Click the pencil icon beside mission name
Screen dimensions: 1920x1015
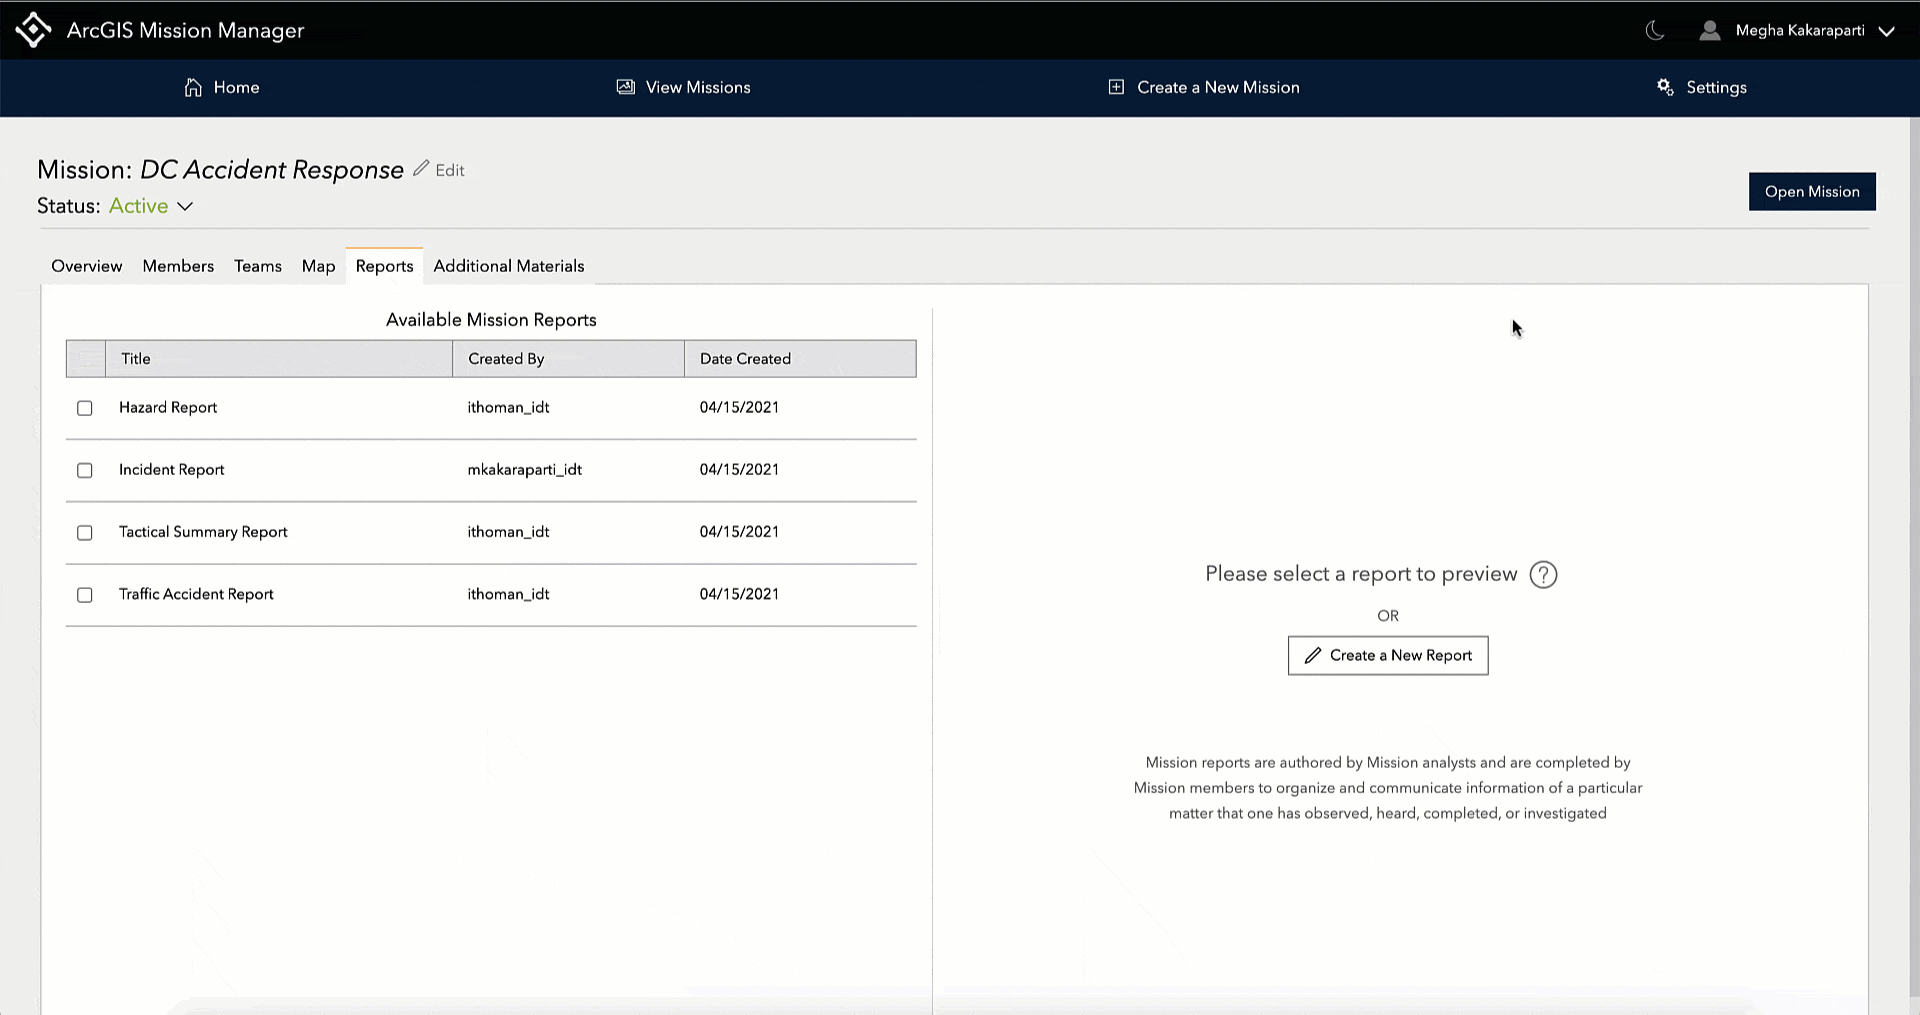pos(421,168)
